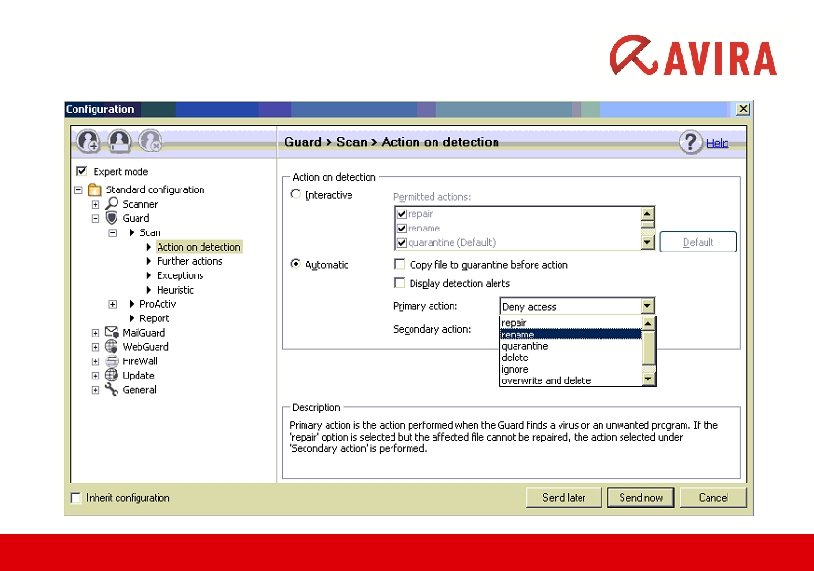
Task: Click the Send later button
Action: click(564, 497)
